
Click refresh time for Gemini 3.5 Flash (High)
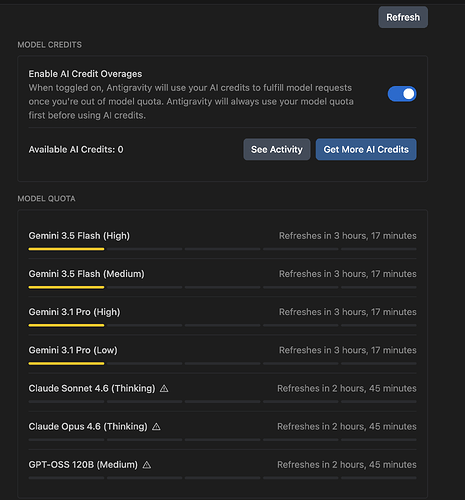[348, 236]
